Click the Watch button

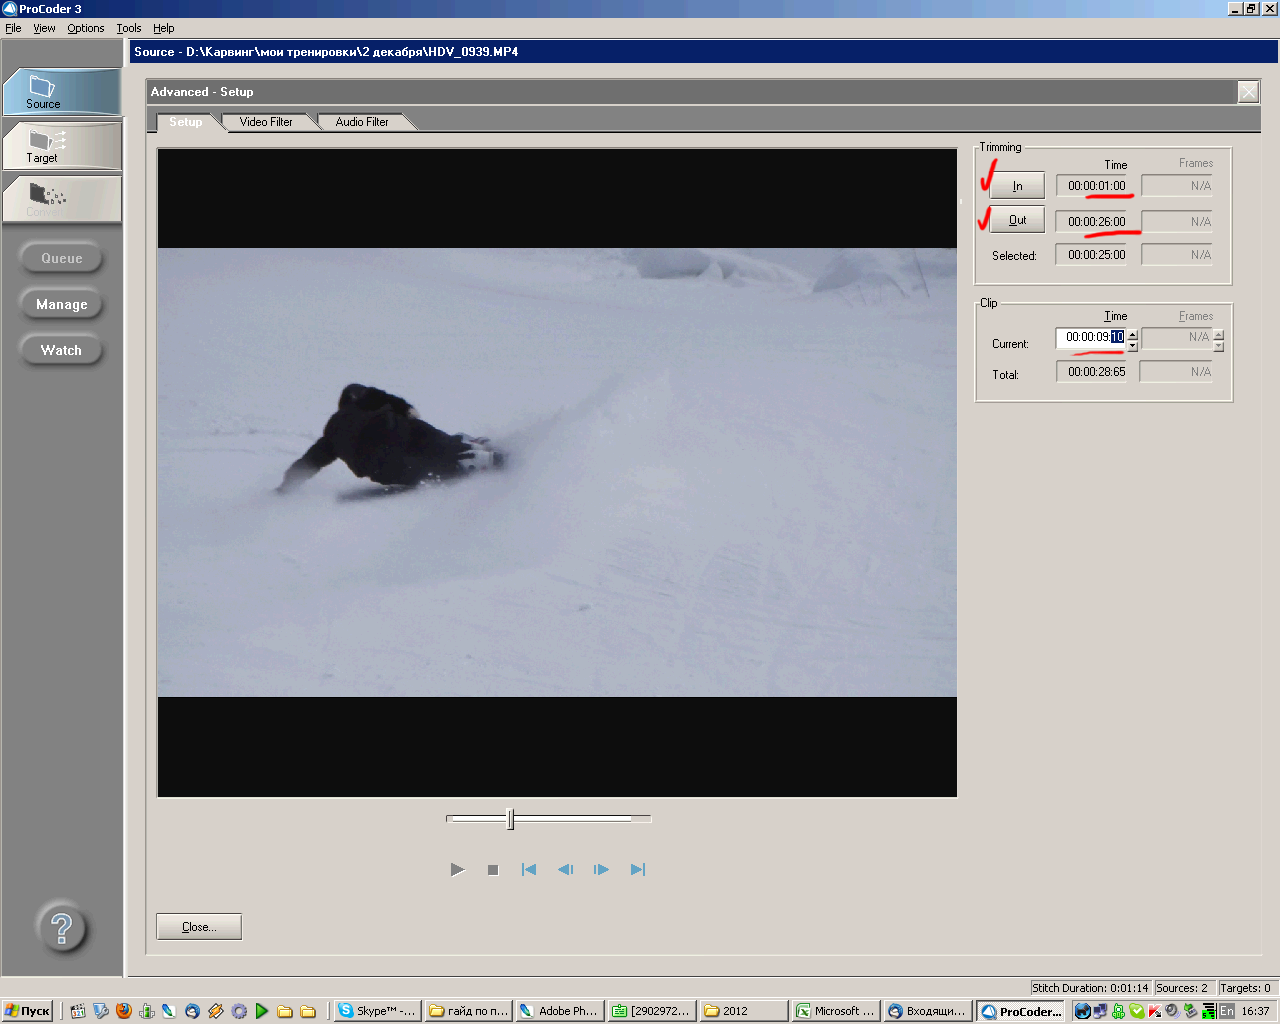pyautogui.click(x=62, y=350)
